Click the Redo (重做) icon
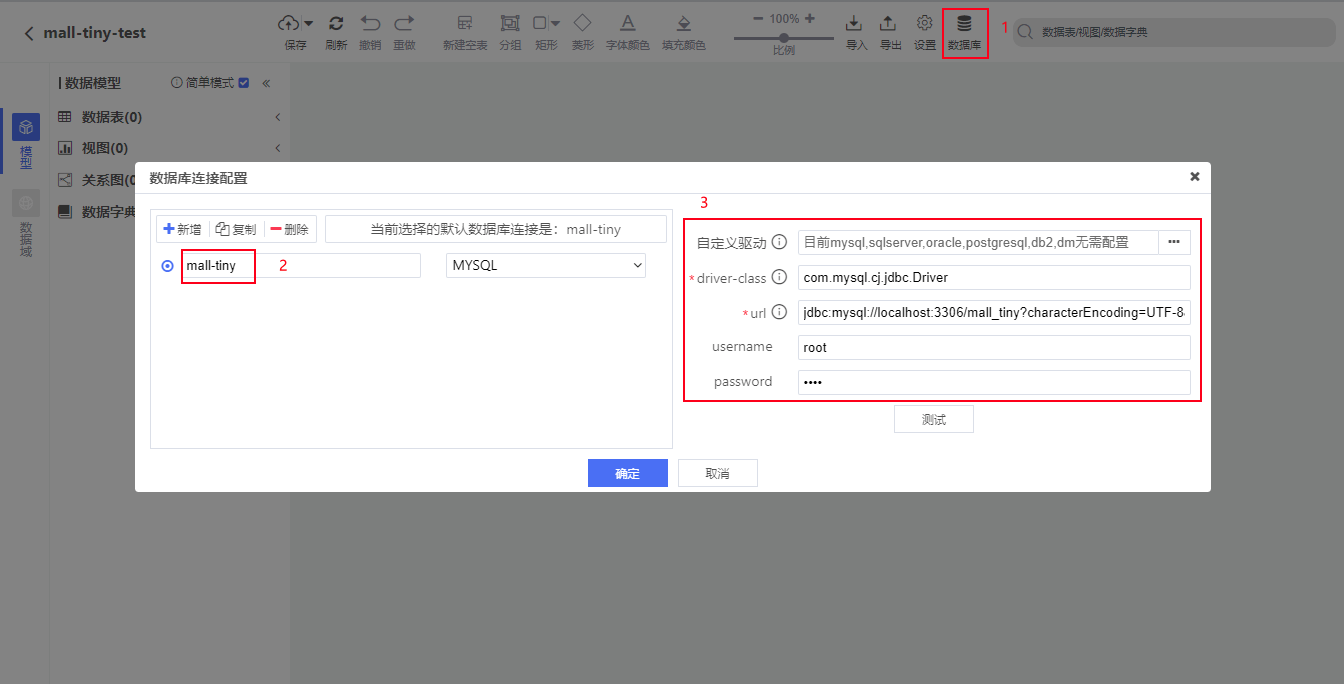The height and width of the screenshot is (684, 1344). [x=404, y=22]
